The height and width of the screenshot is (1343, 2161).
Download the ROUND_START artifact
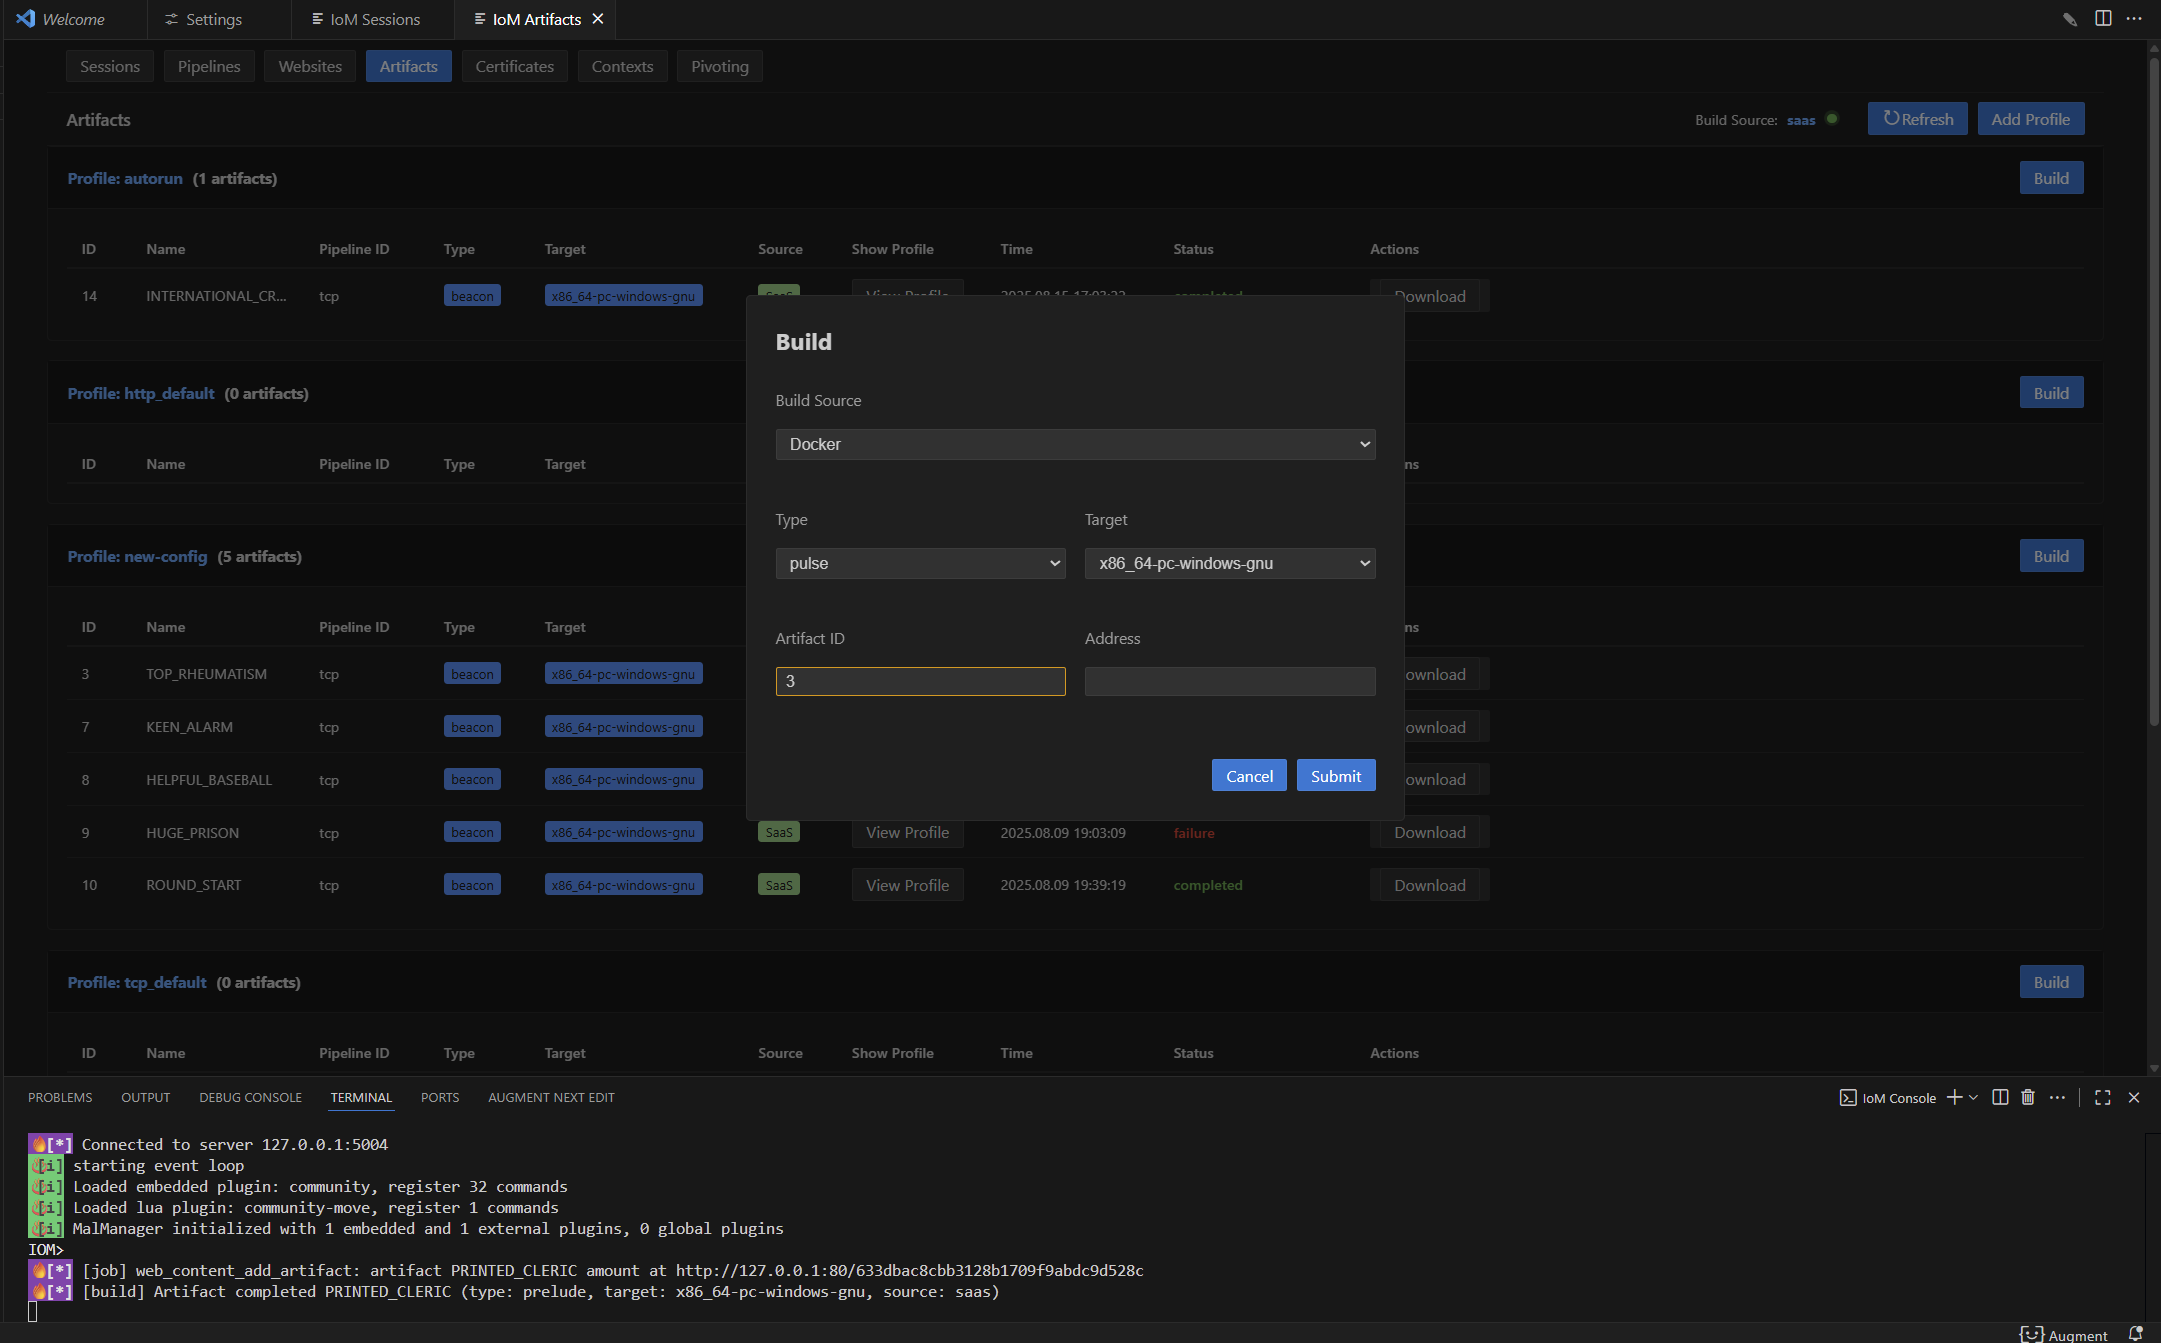click(1430, 885)
